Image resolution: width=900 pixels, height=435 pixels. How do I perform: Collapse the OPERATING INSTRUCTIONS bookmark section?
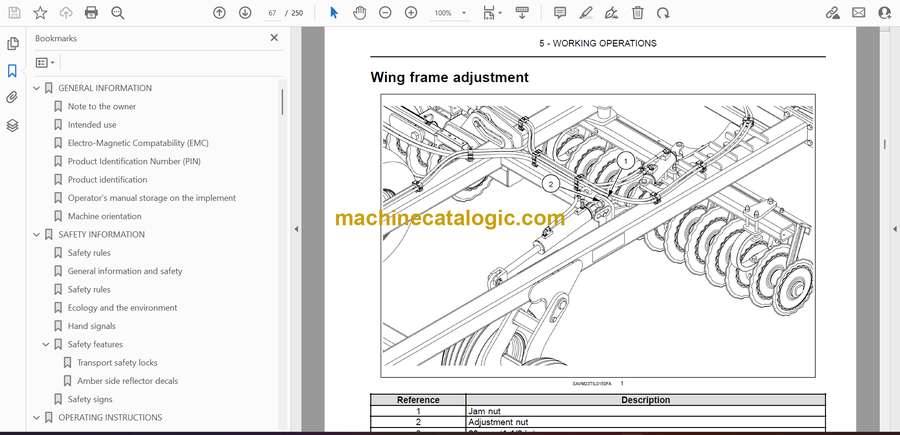(x=36, y=418)
